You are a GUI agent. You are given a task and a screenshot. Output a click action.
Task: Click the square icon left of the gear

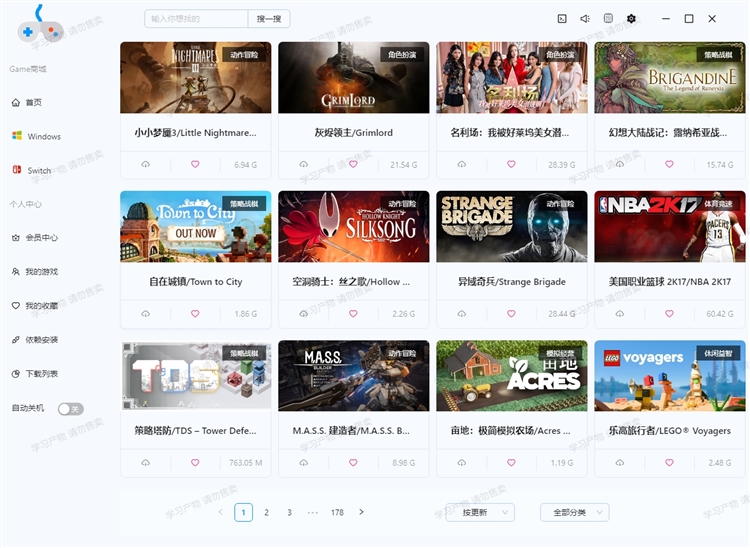[x=608, y=18]
